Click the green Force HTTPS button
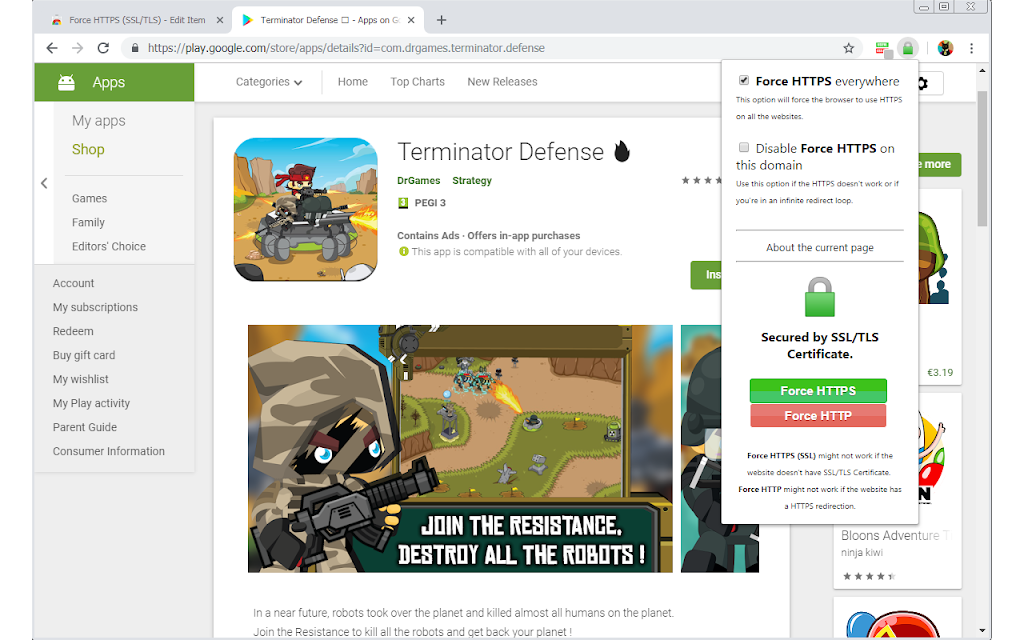 coord(818,391)
